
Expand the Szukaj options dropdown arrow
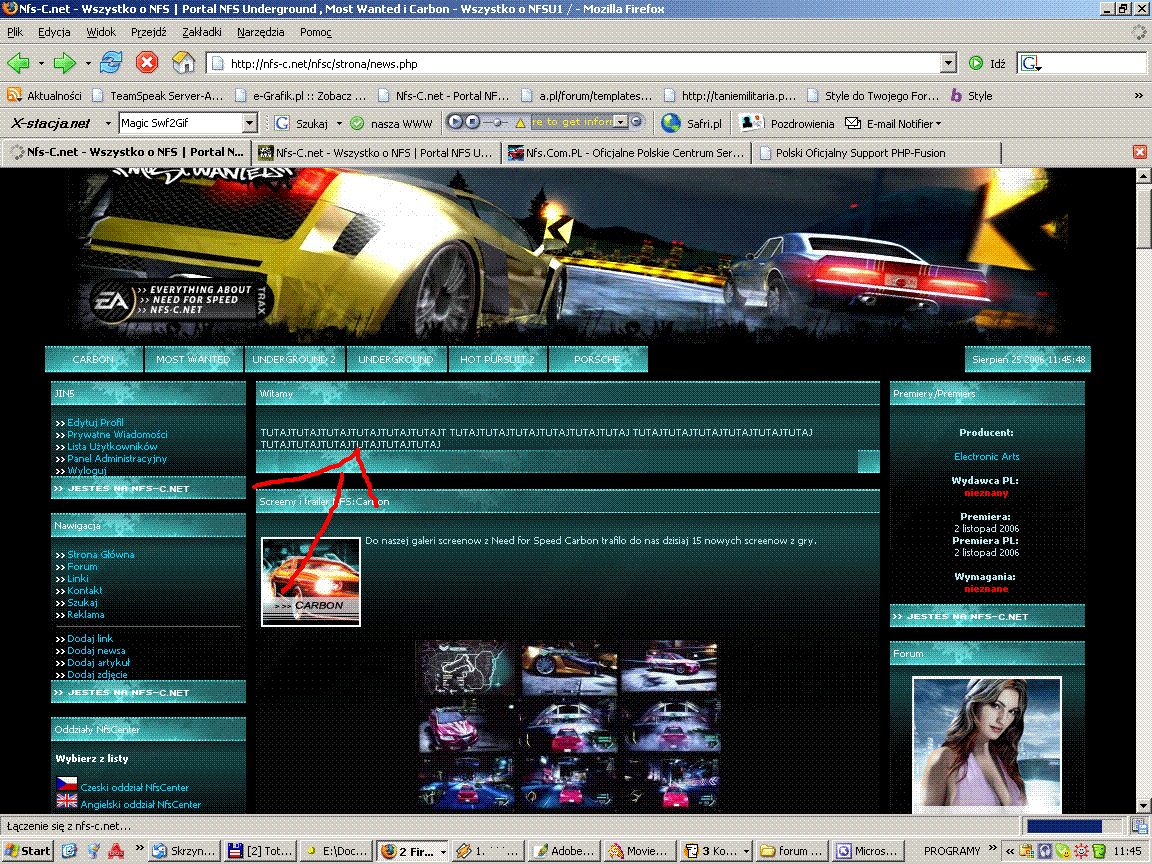(x=339, y=123)
